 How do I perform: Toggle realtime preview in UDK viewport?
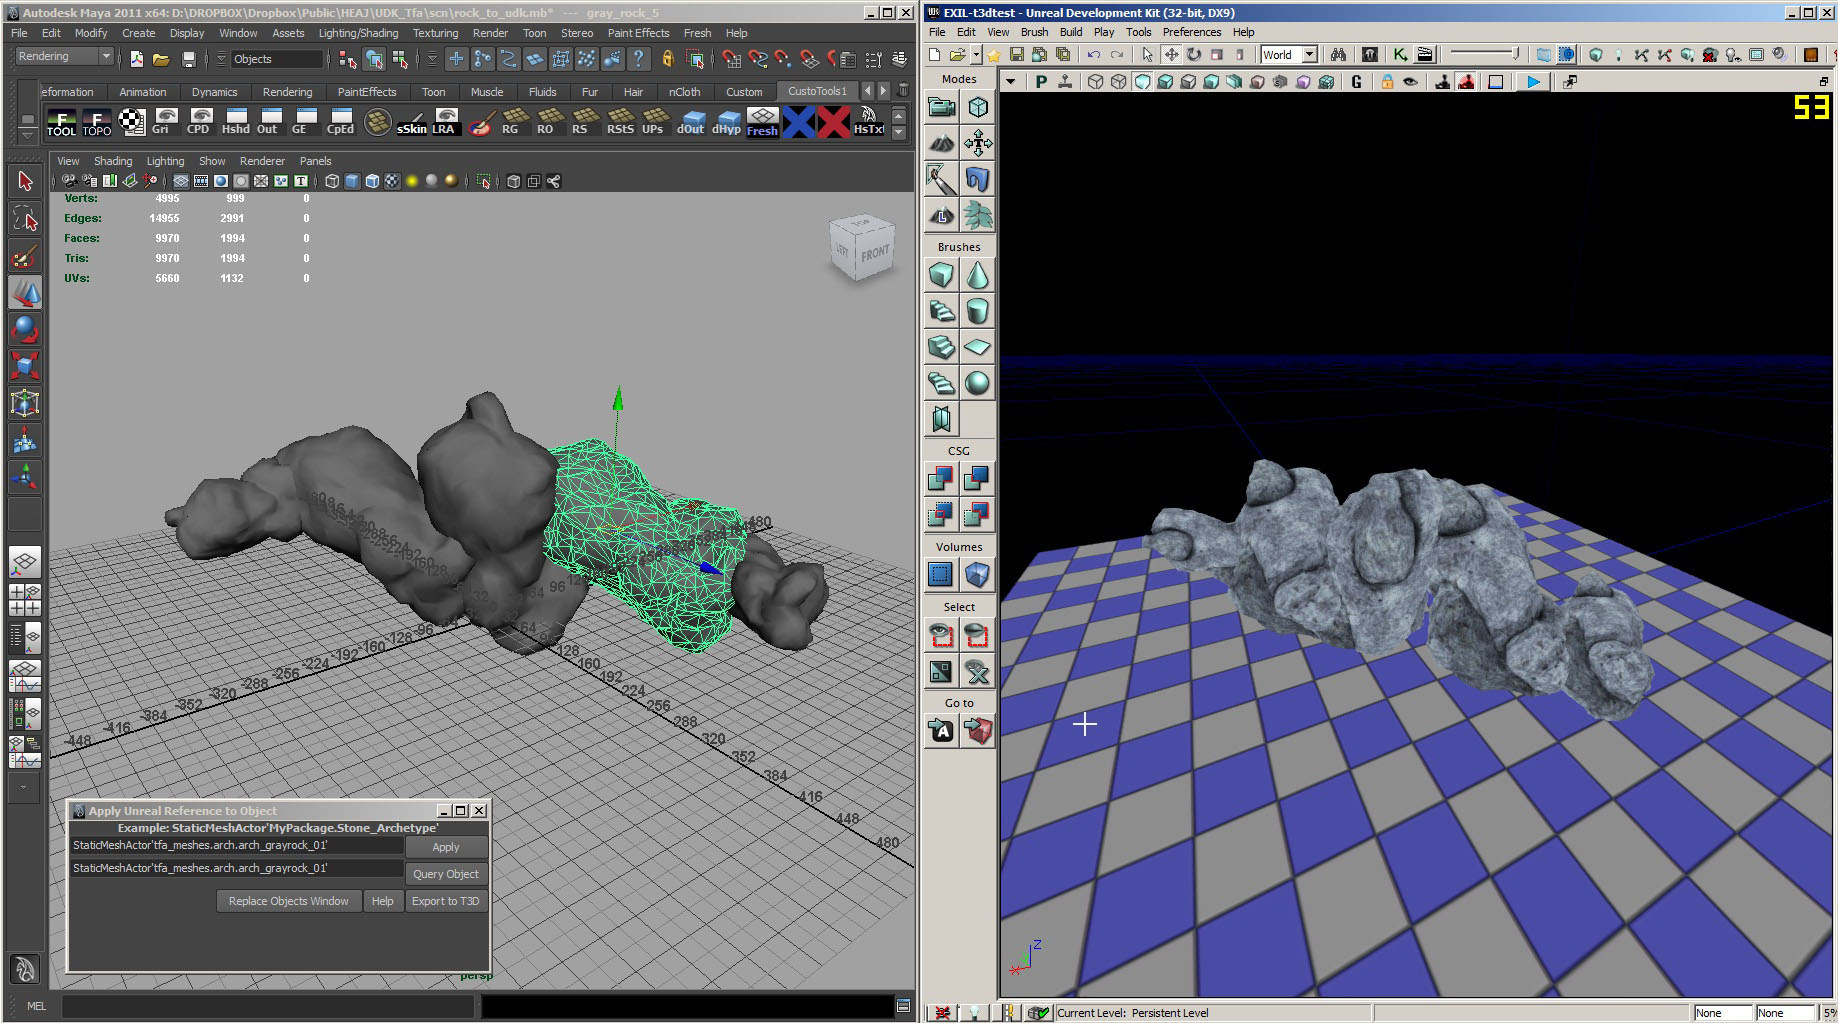(x=1065, y=82)
